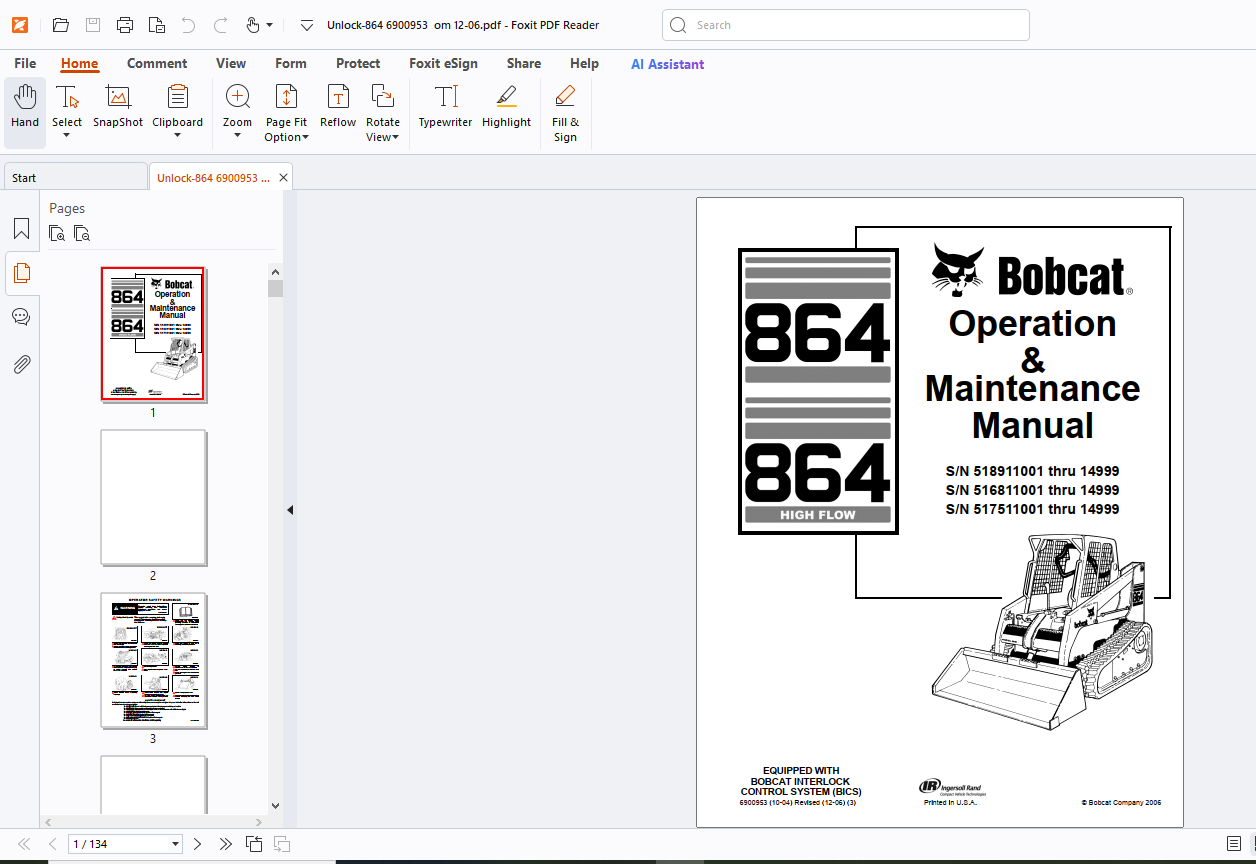Expand the Select tool dropdown arrow

(x=67, y=136)
